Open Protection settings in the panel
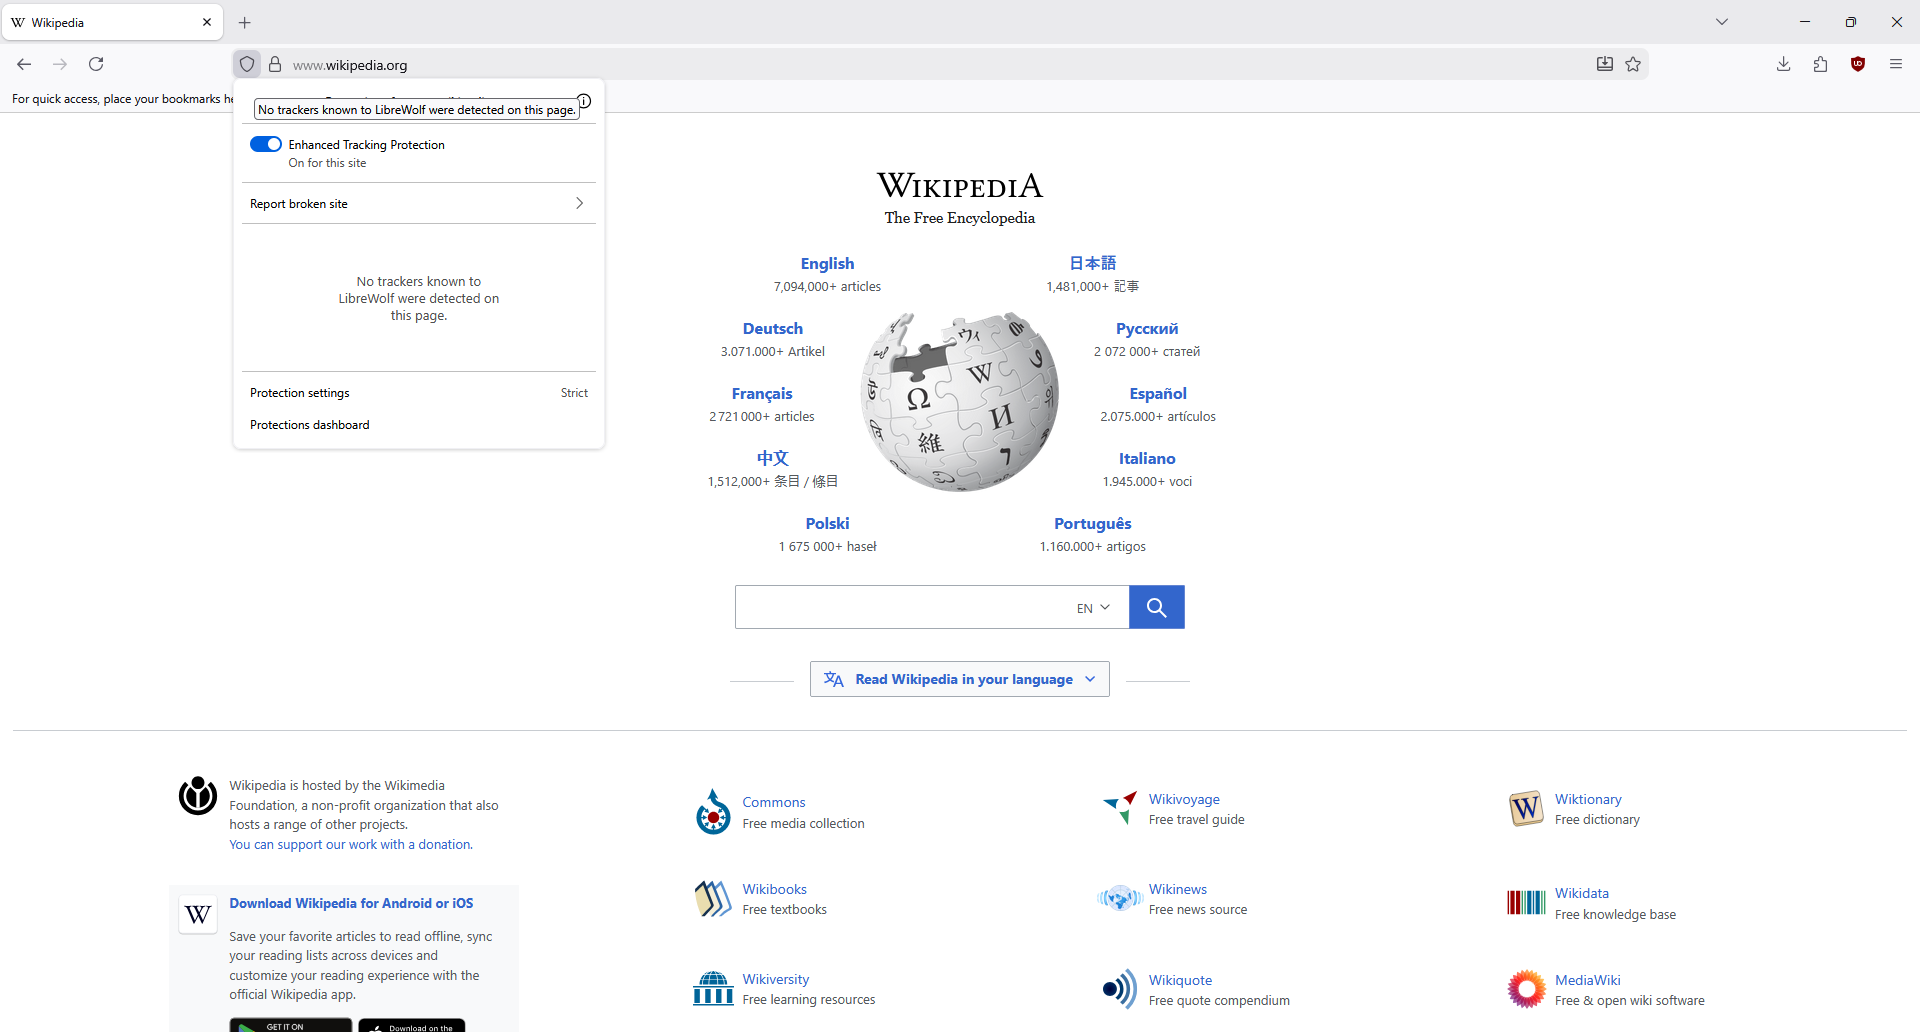1920x1032 pixels. tap(300, 393)
